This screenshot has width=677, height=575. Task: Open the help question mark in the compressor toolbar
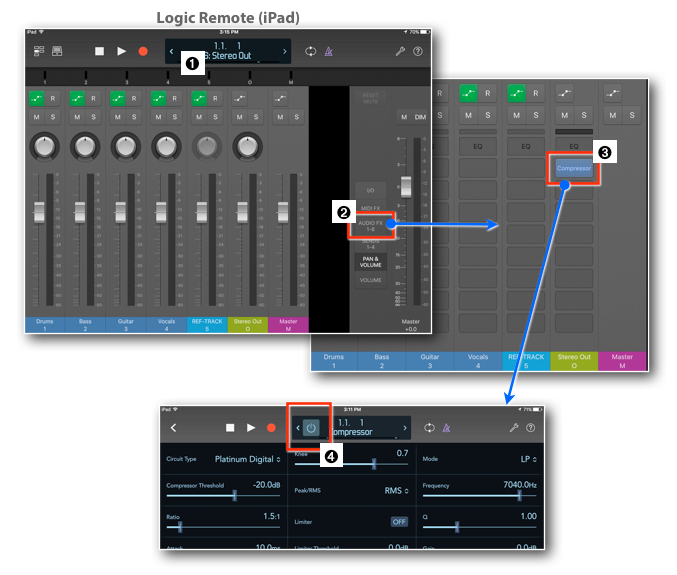point(530,427)
